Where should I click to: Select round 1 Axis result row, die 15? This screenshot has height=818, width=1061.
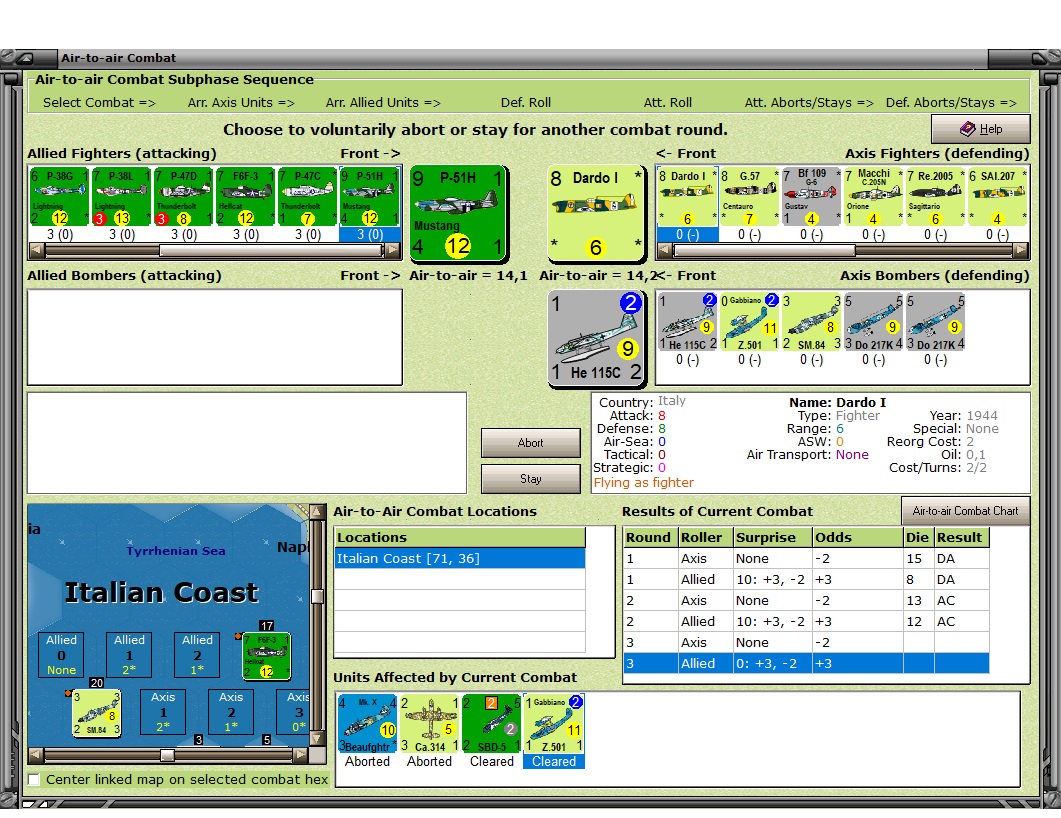[806, 559]
